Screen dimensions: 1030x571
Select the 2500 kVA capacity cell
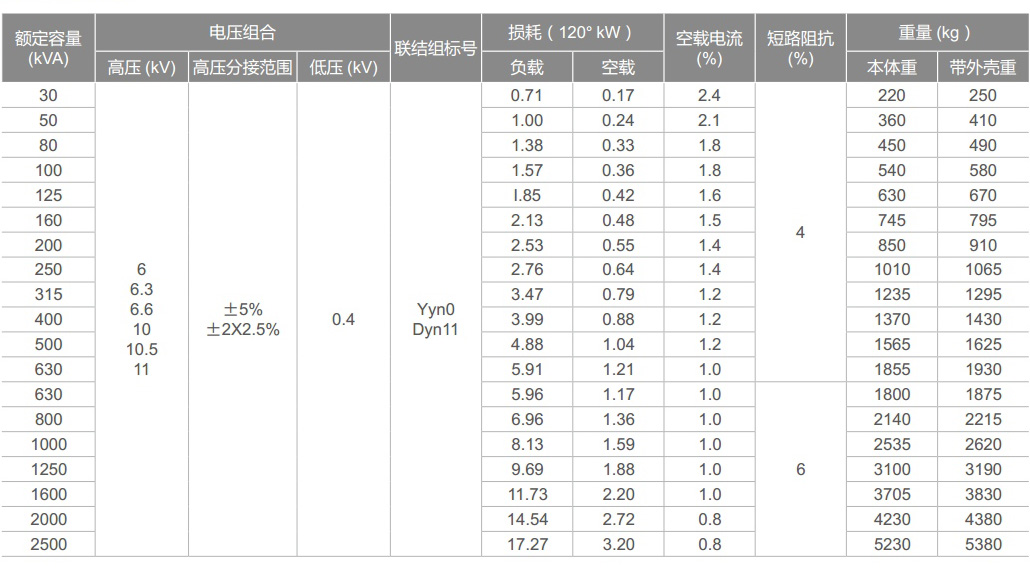[48, 545]
